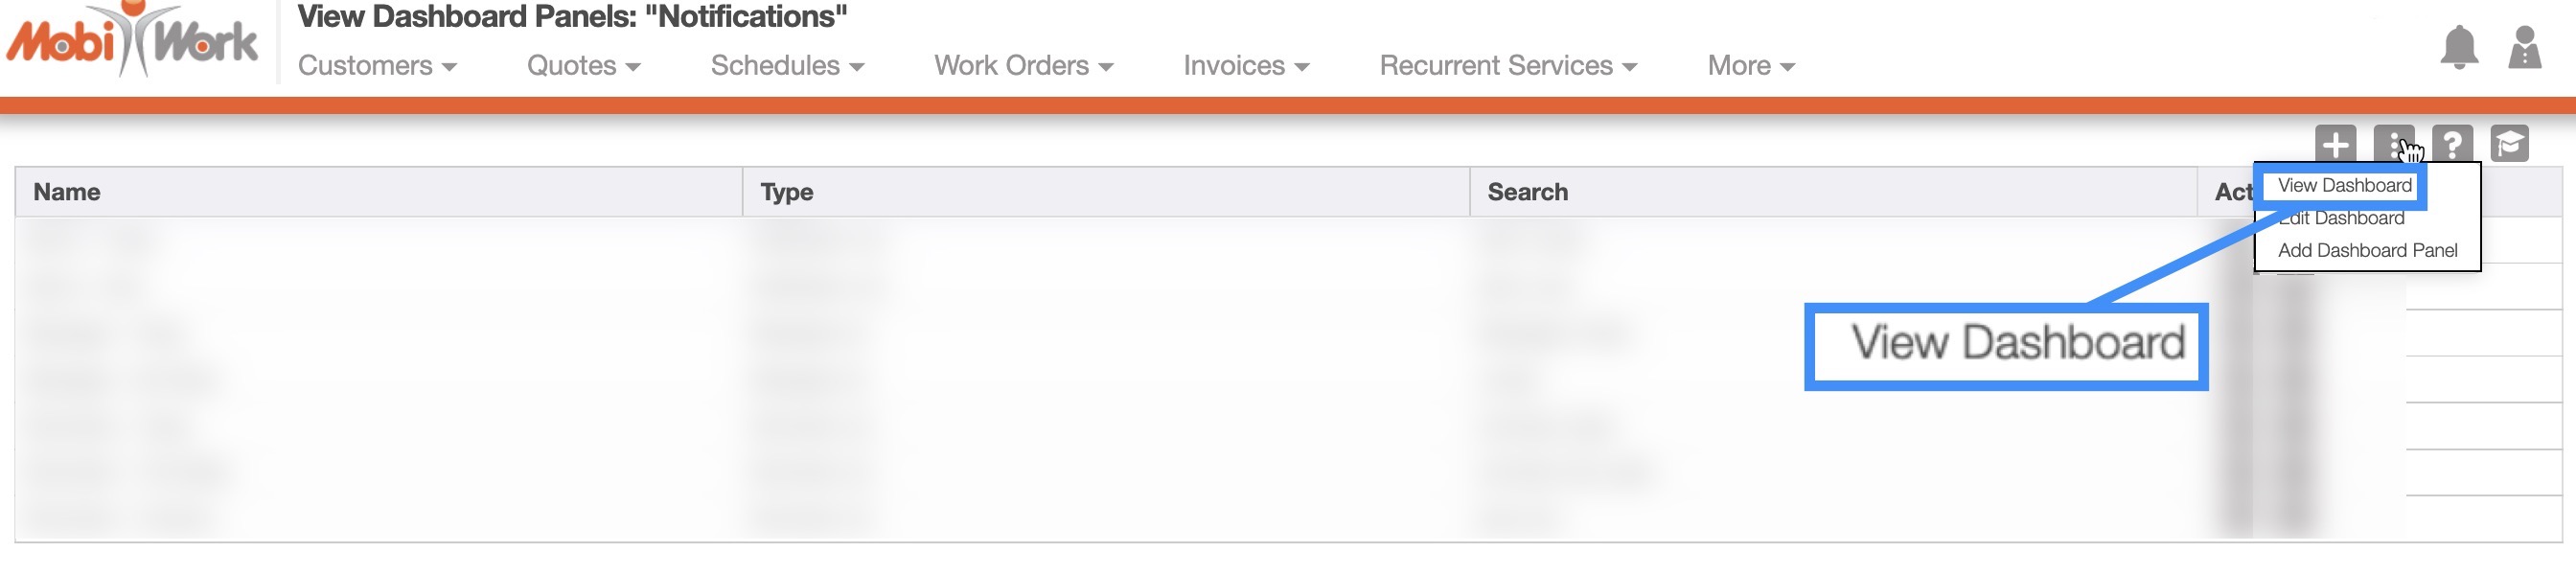Open the question mark help icon
Screen dimensions: 2576x575
tap(2452, 144)
